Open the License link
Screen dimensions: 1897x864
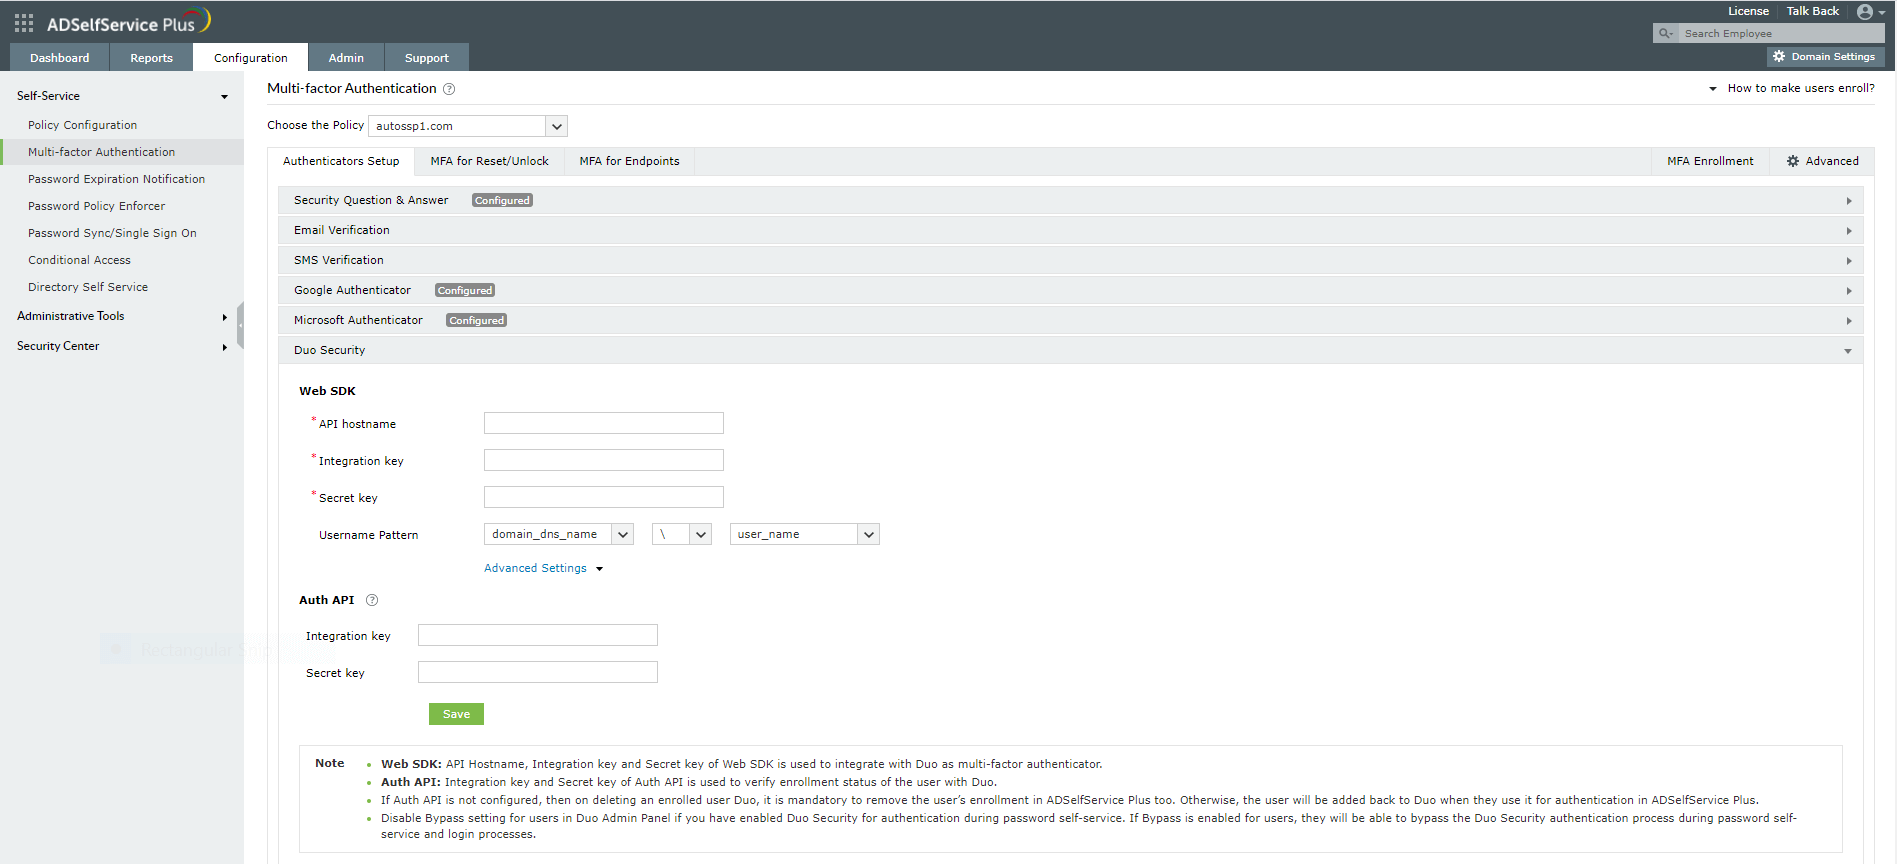(x=1748, y=11)
